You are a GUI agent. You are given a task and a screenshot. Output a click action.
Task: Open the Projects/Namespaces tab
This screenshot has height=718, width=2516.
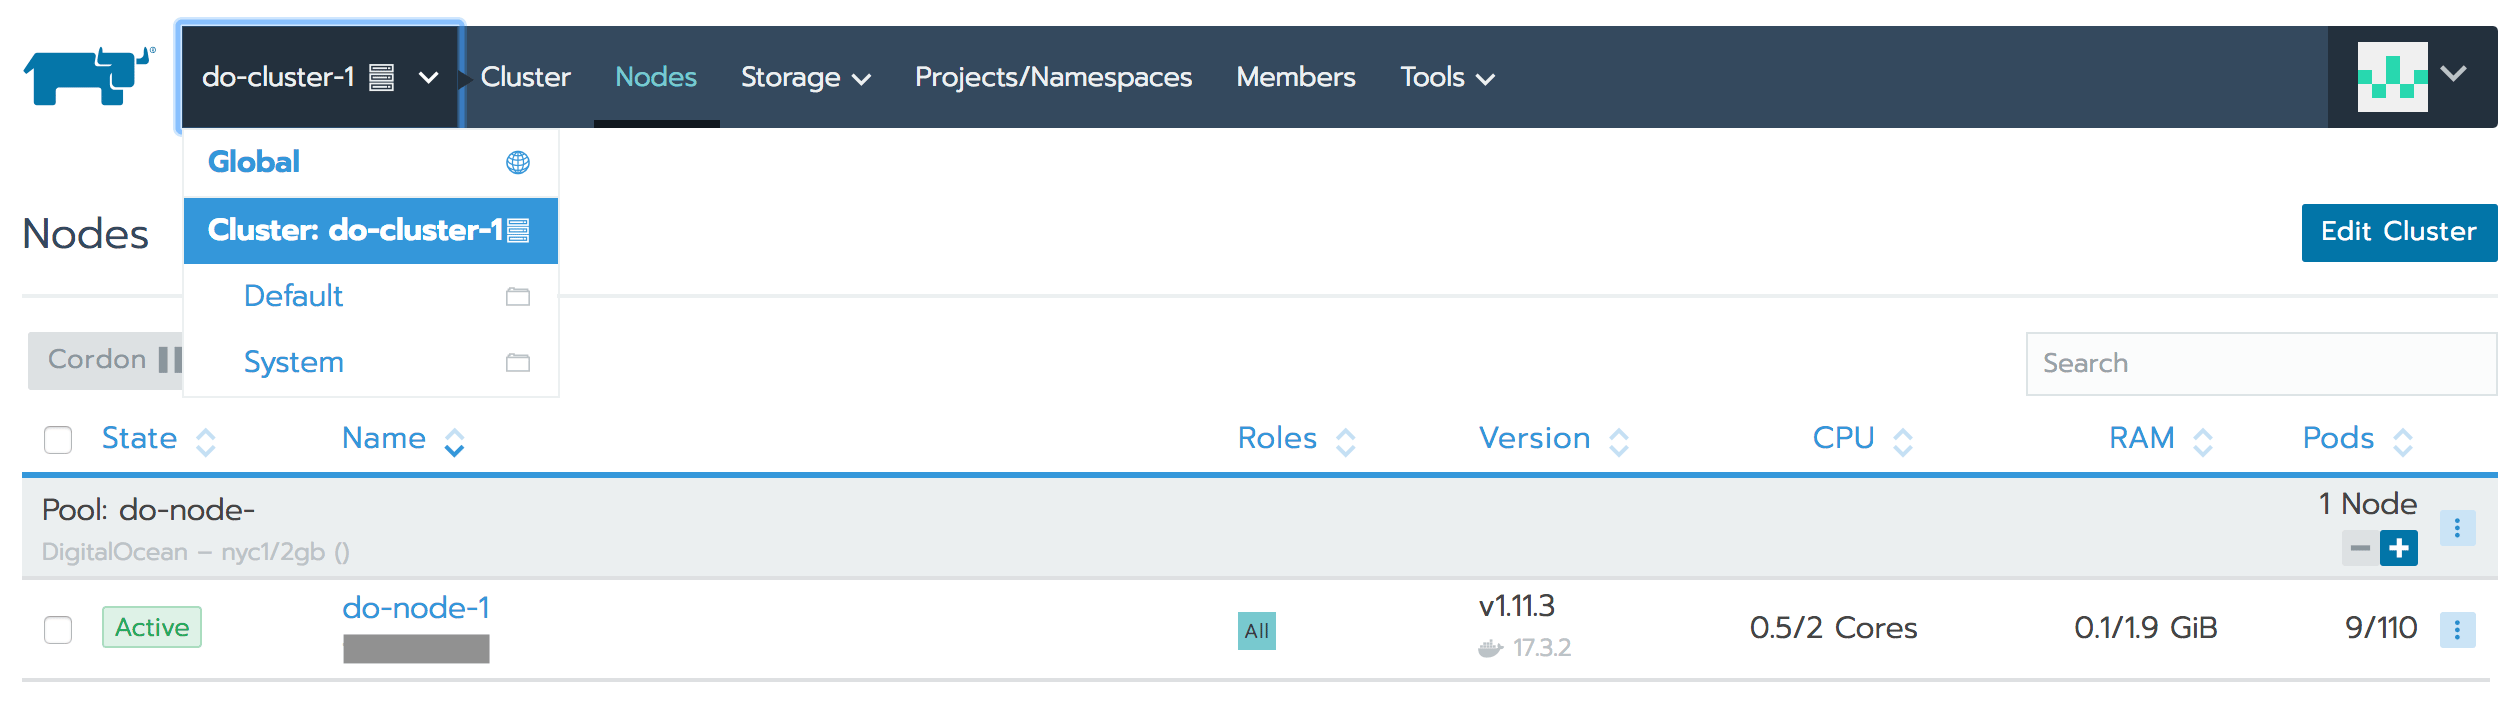point(1053,77)
